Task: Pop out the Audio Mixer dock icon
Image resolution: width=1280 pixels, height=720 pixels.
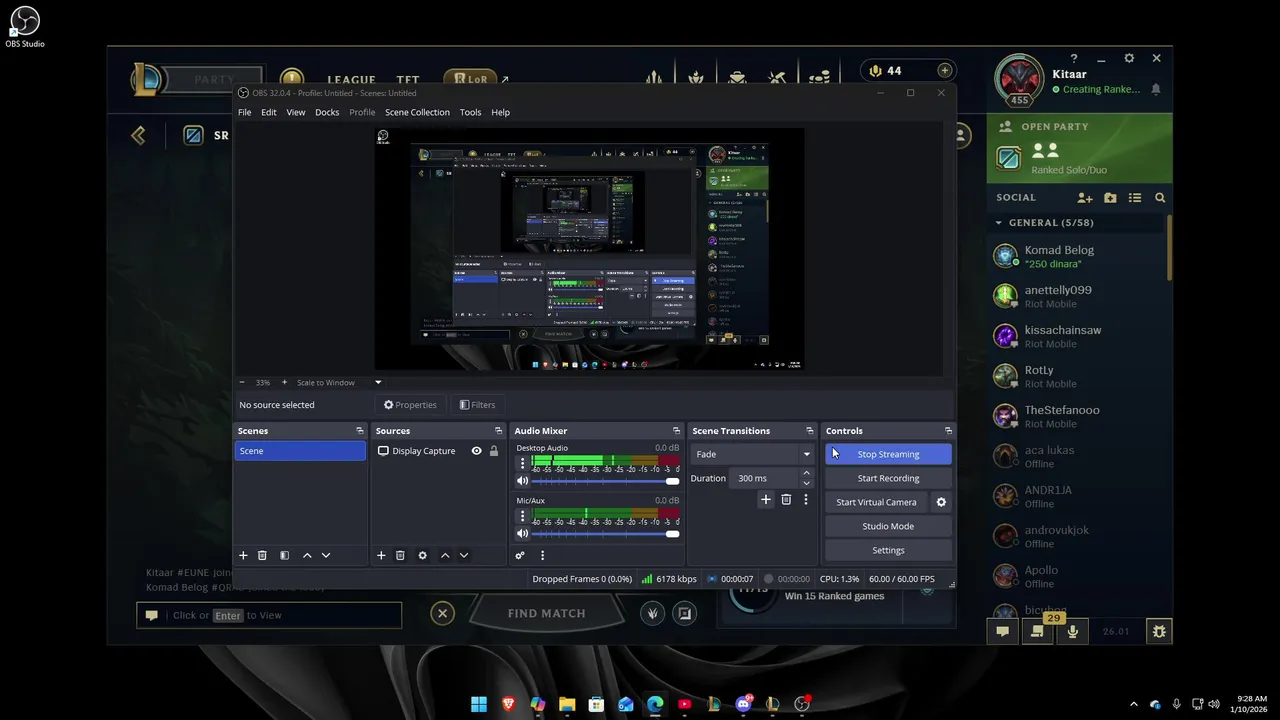Action: click(x=676, y=431)
